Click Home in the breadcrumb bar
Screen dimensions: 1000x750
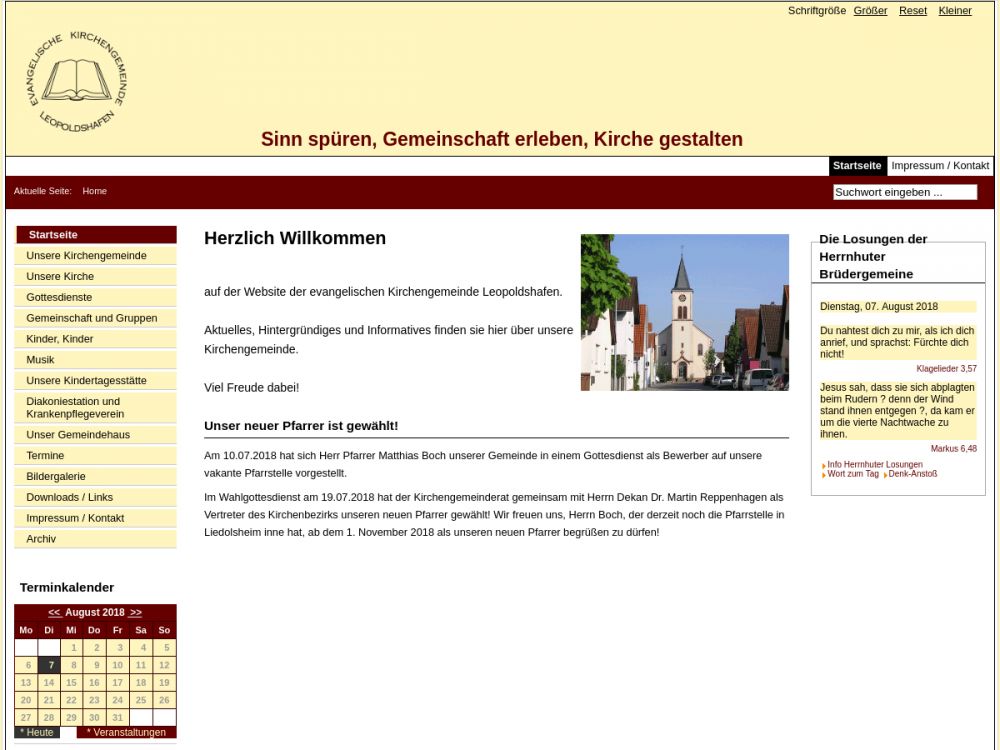pos(94,191)
